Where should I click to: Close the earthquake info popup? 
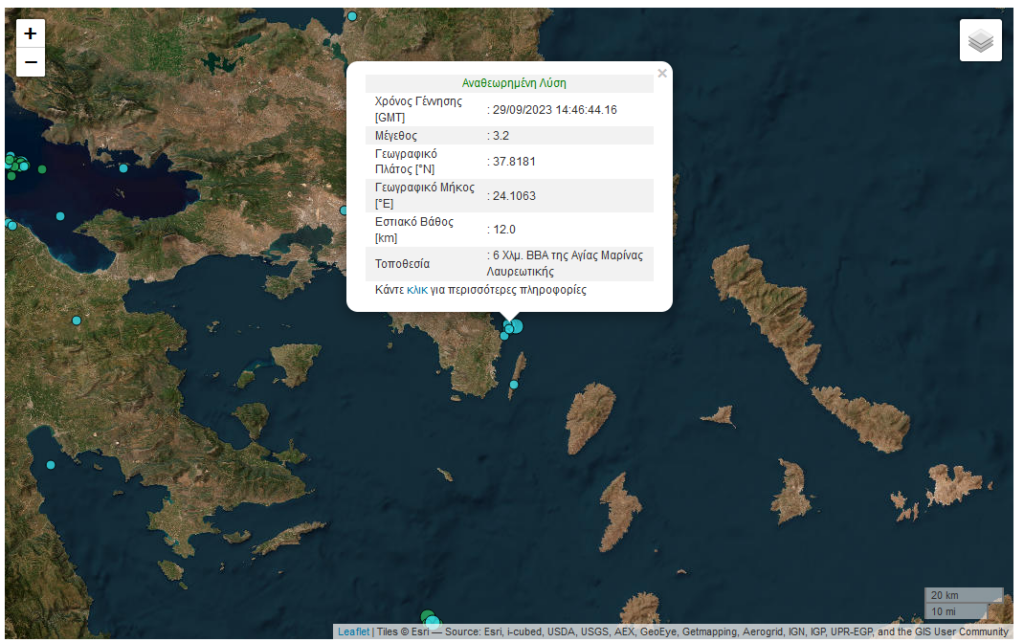[x=662, y=73]
